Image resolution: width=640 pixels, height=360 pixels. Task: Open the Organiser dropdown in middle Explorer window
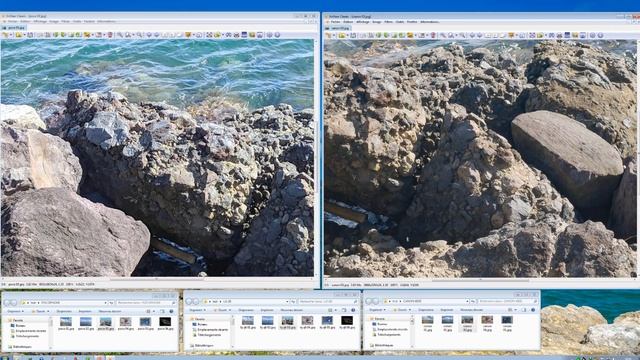pos(197,310)
